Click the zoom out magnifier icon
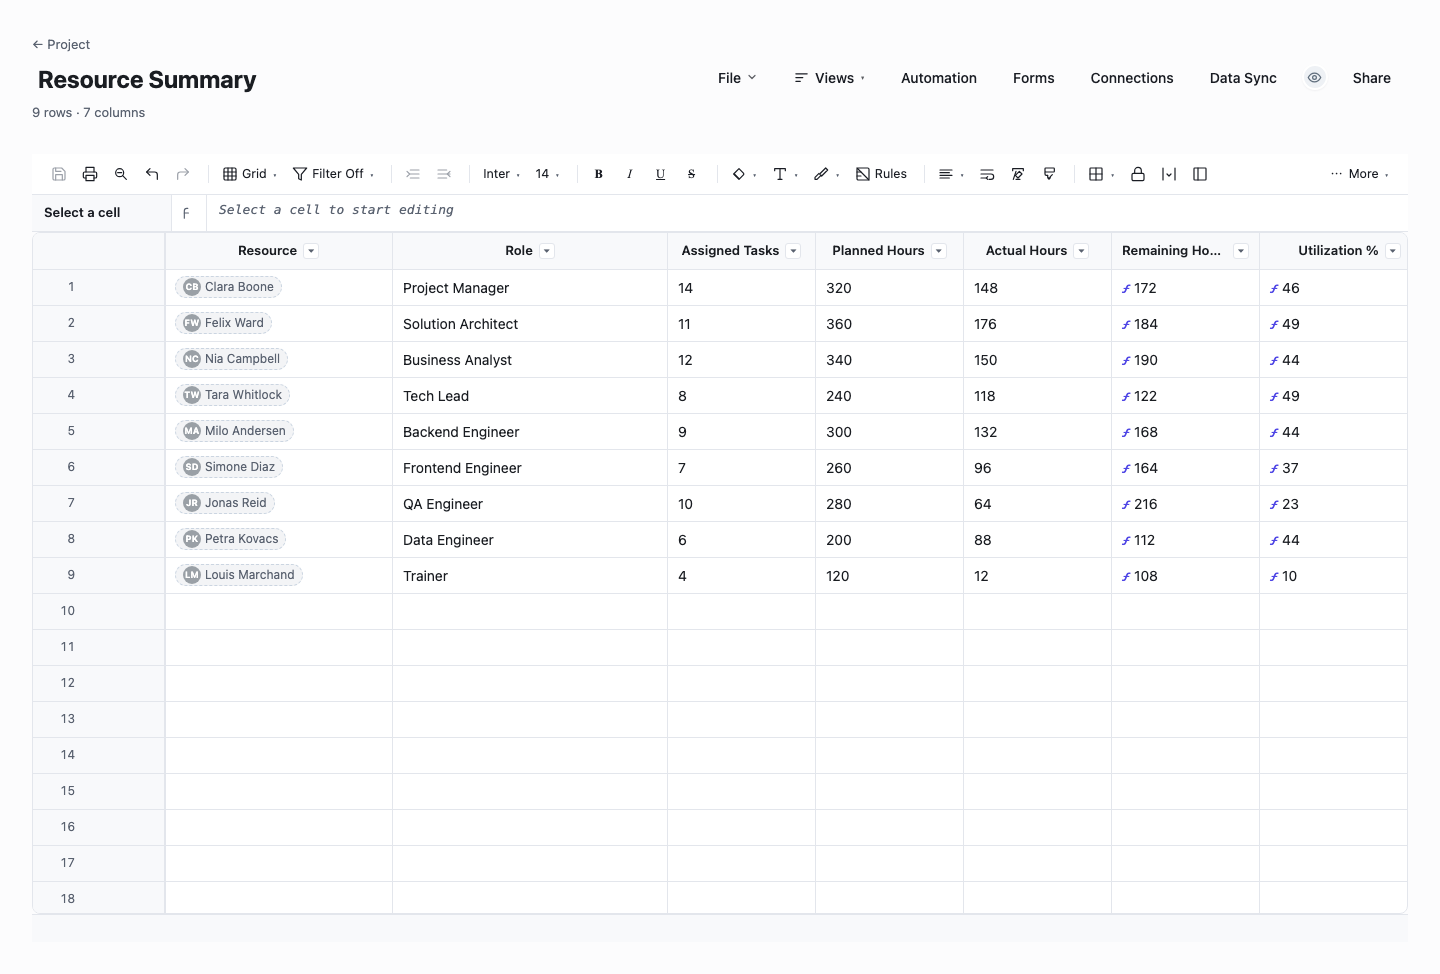The width and height of the screenshot is (1440, 974). (x=121, y=174)
